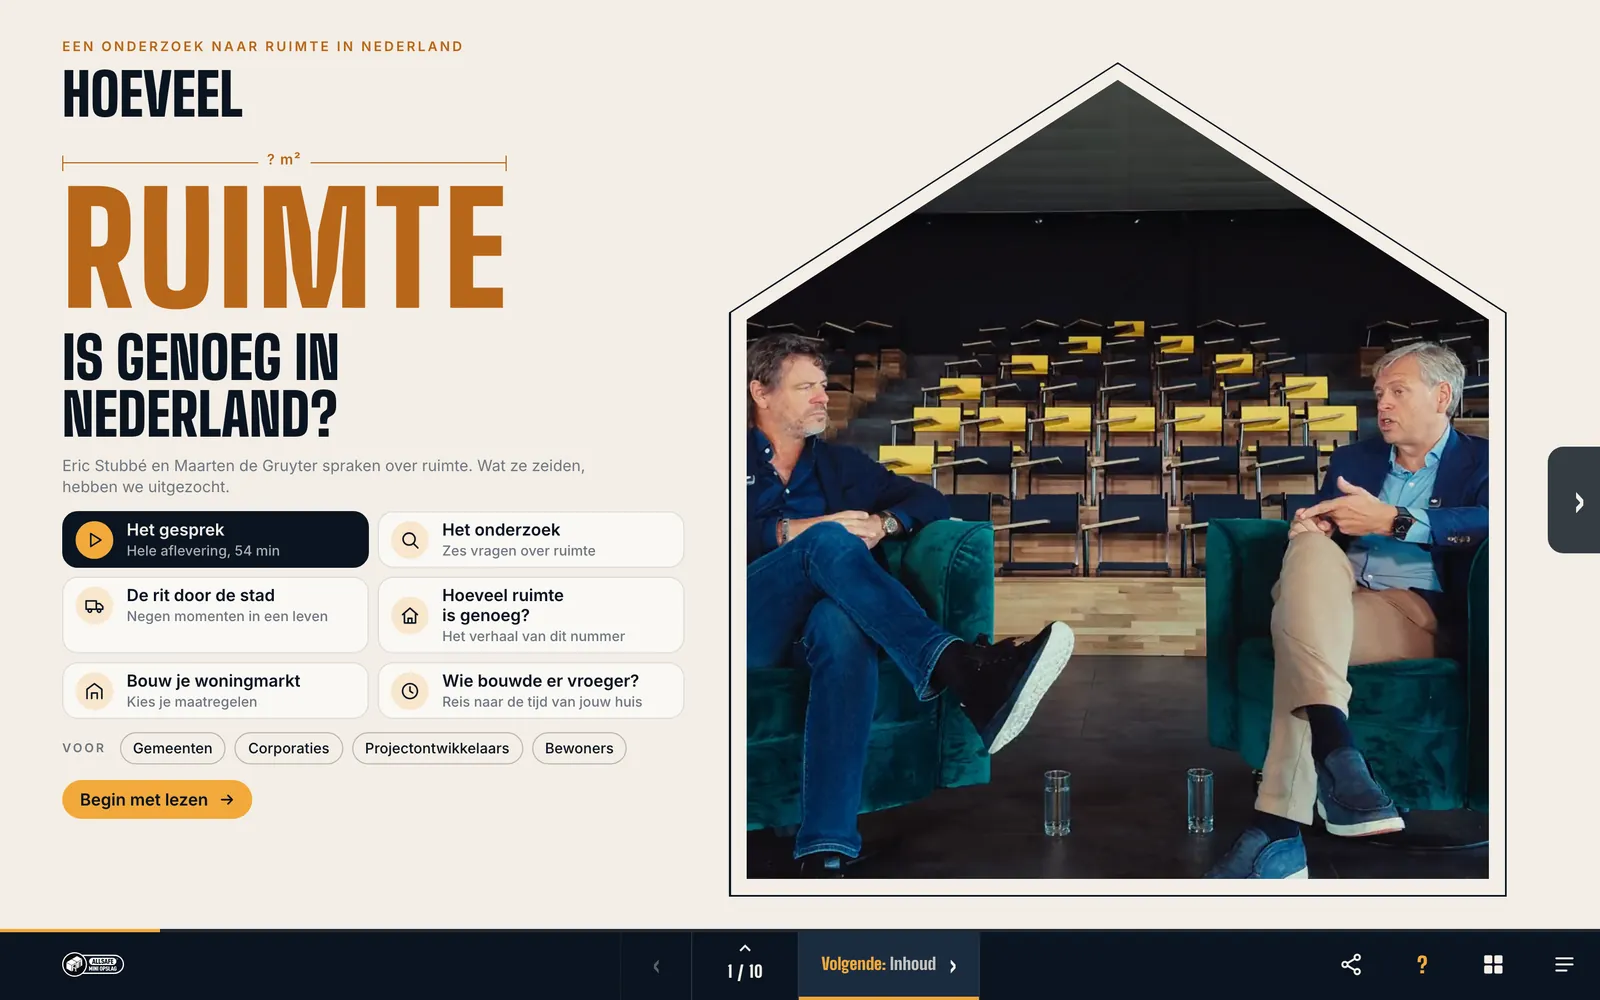
Task: Click Begin met lezen button
Action: tap(157, 799)
